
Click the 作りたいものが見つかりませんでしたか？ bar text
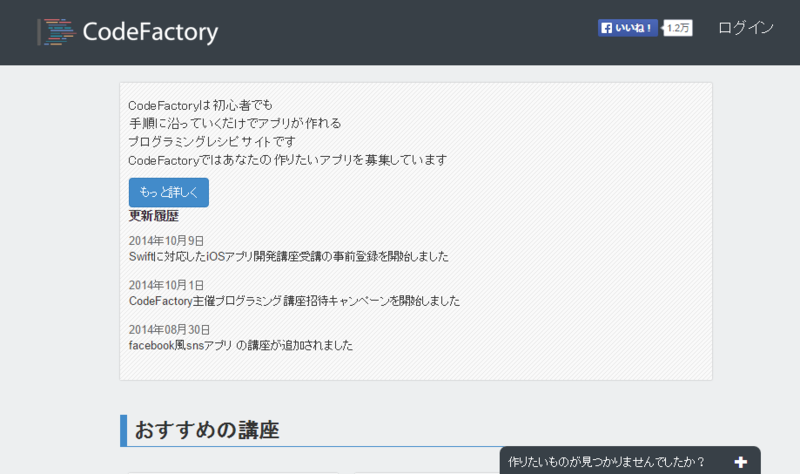click(x=606, y=462)
